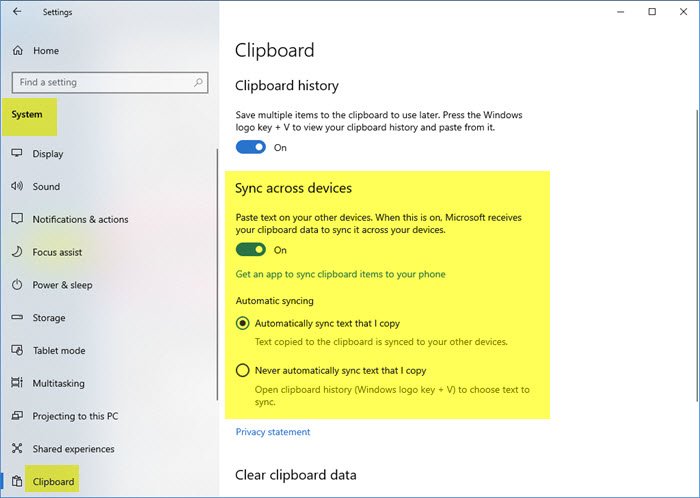Select Never automatically sync text option

coord(242,370)
